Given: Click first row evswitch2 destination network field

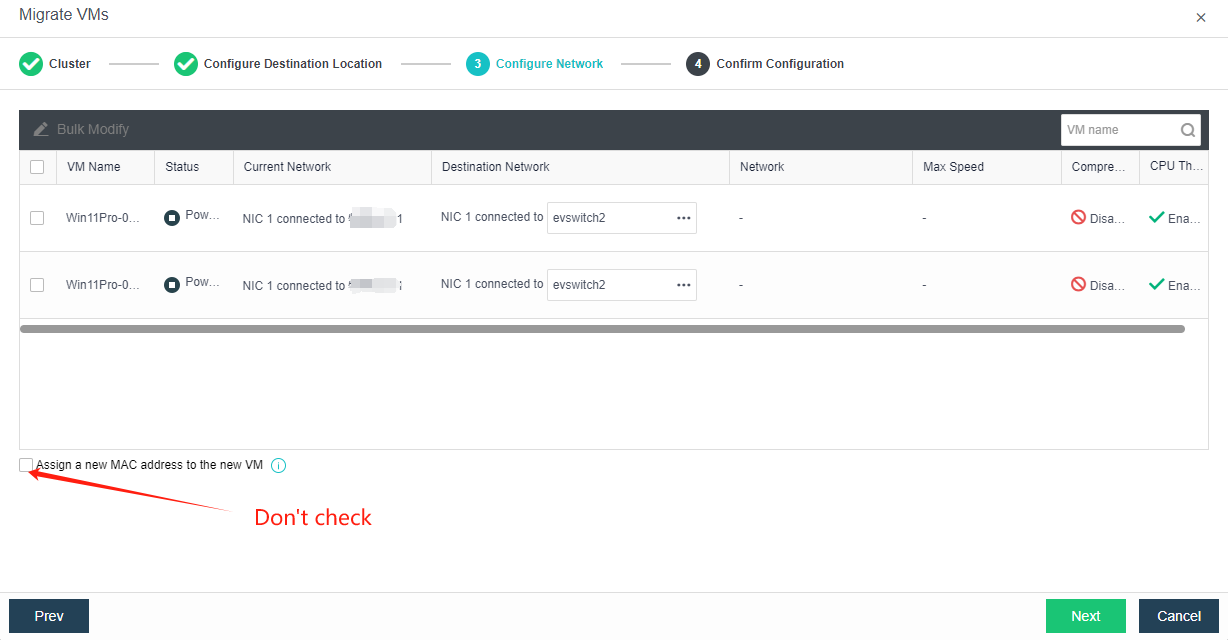Looking at the screenshot, I should [622, 218].
